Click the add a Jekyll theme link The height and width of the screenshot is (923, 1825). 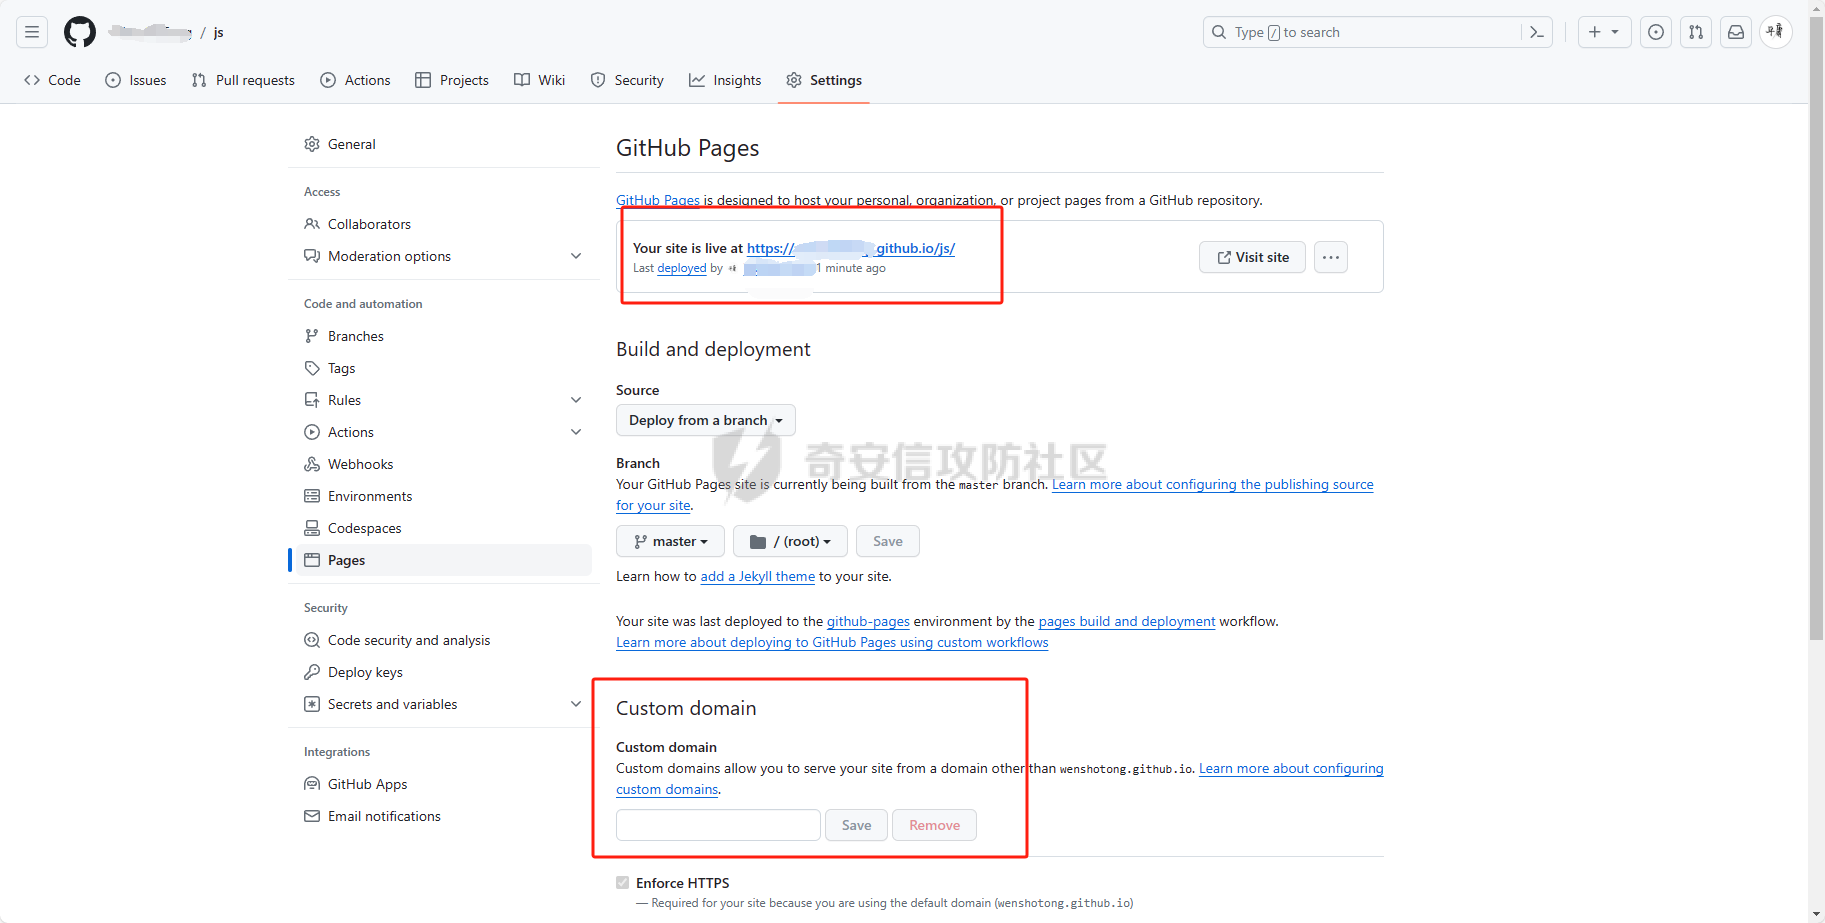click(x=757, y=576)
